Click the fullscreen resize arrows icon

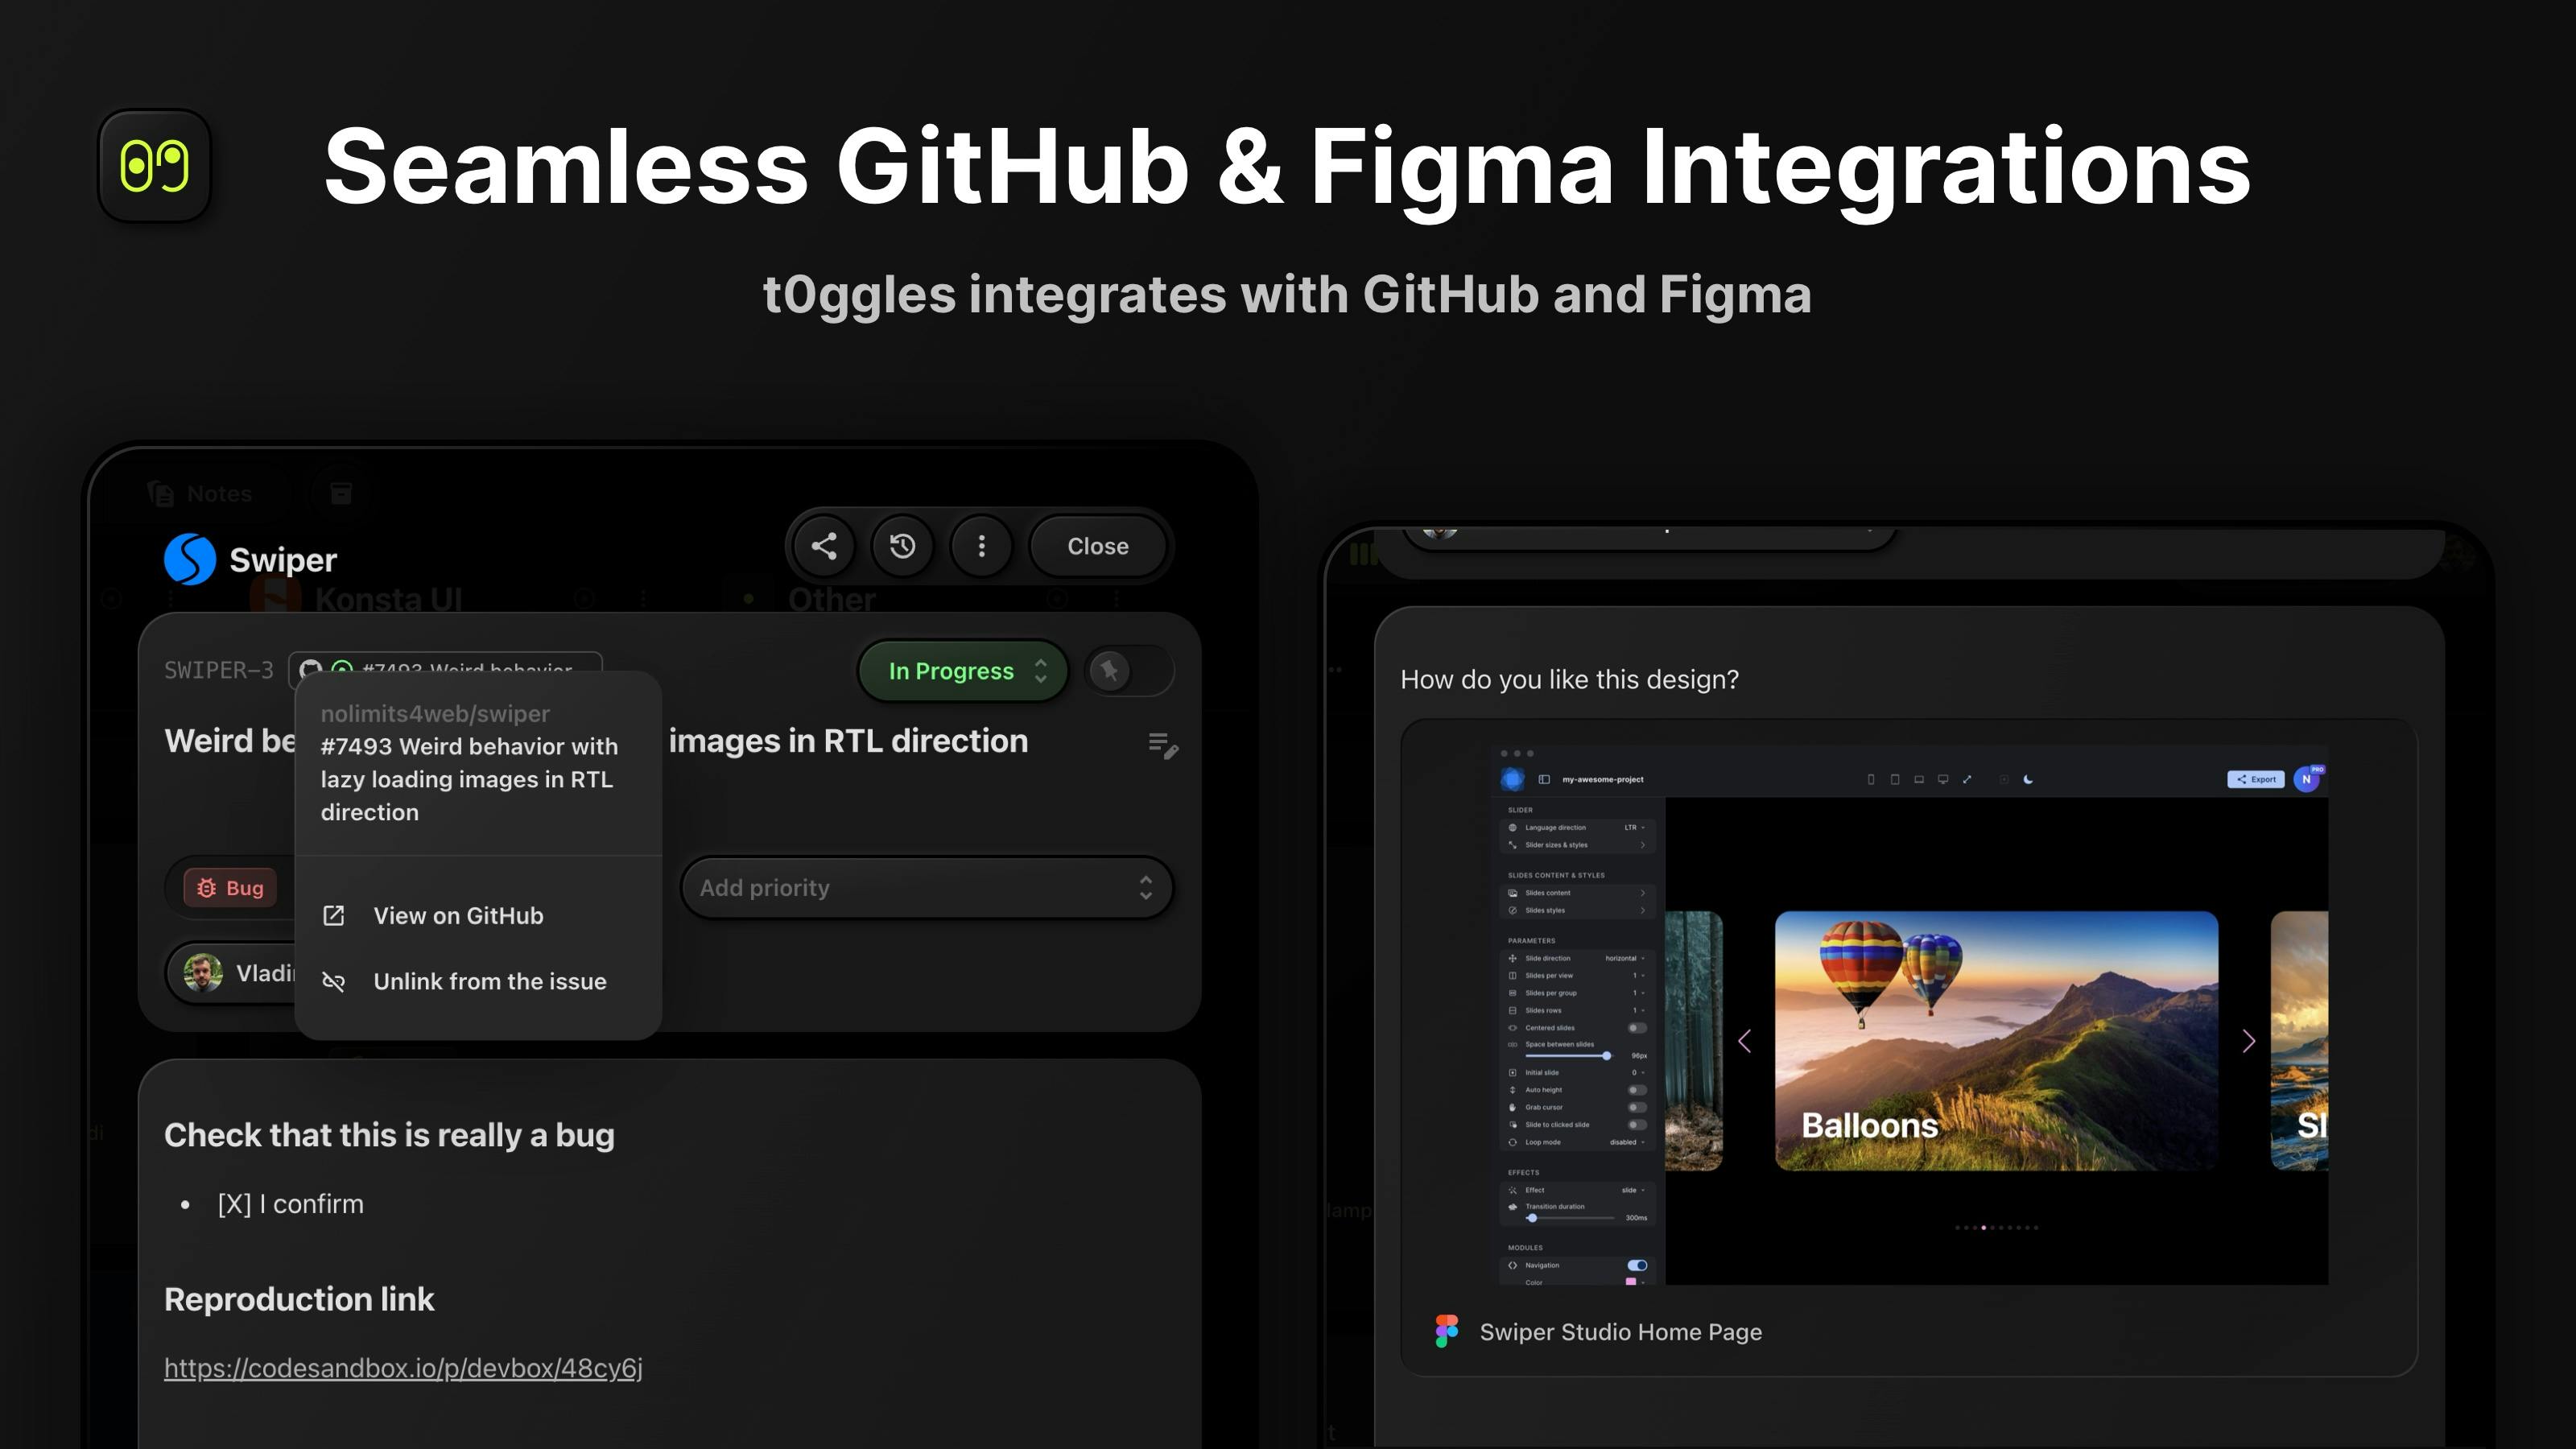click(1967, 779)
